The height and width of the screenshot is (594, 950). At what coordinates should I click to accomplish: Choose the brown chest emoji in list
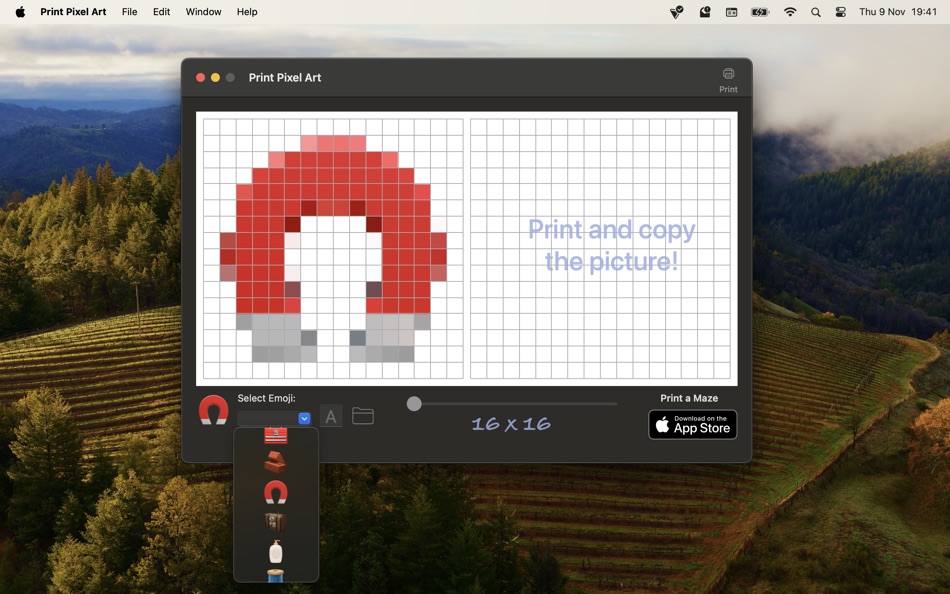point(276,522)
